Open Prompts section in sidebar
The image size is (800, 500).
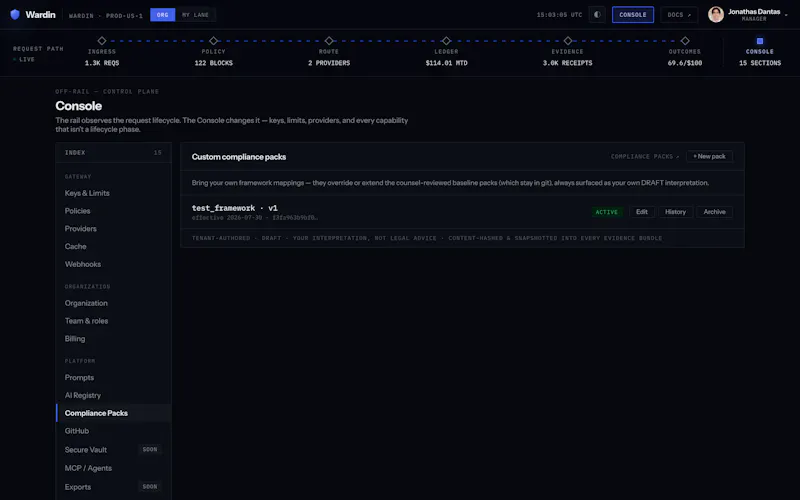point(113,378)
